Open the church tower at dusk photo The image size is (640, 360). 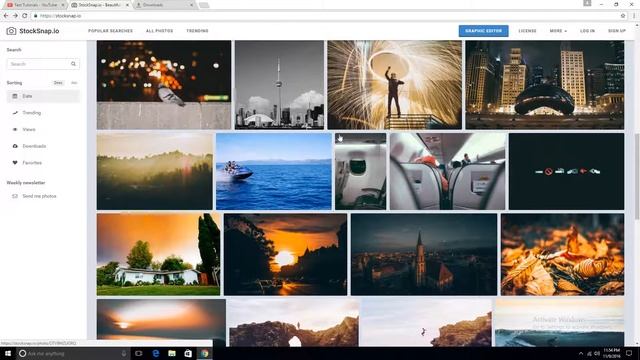pos(424,254)
